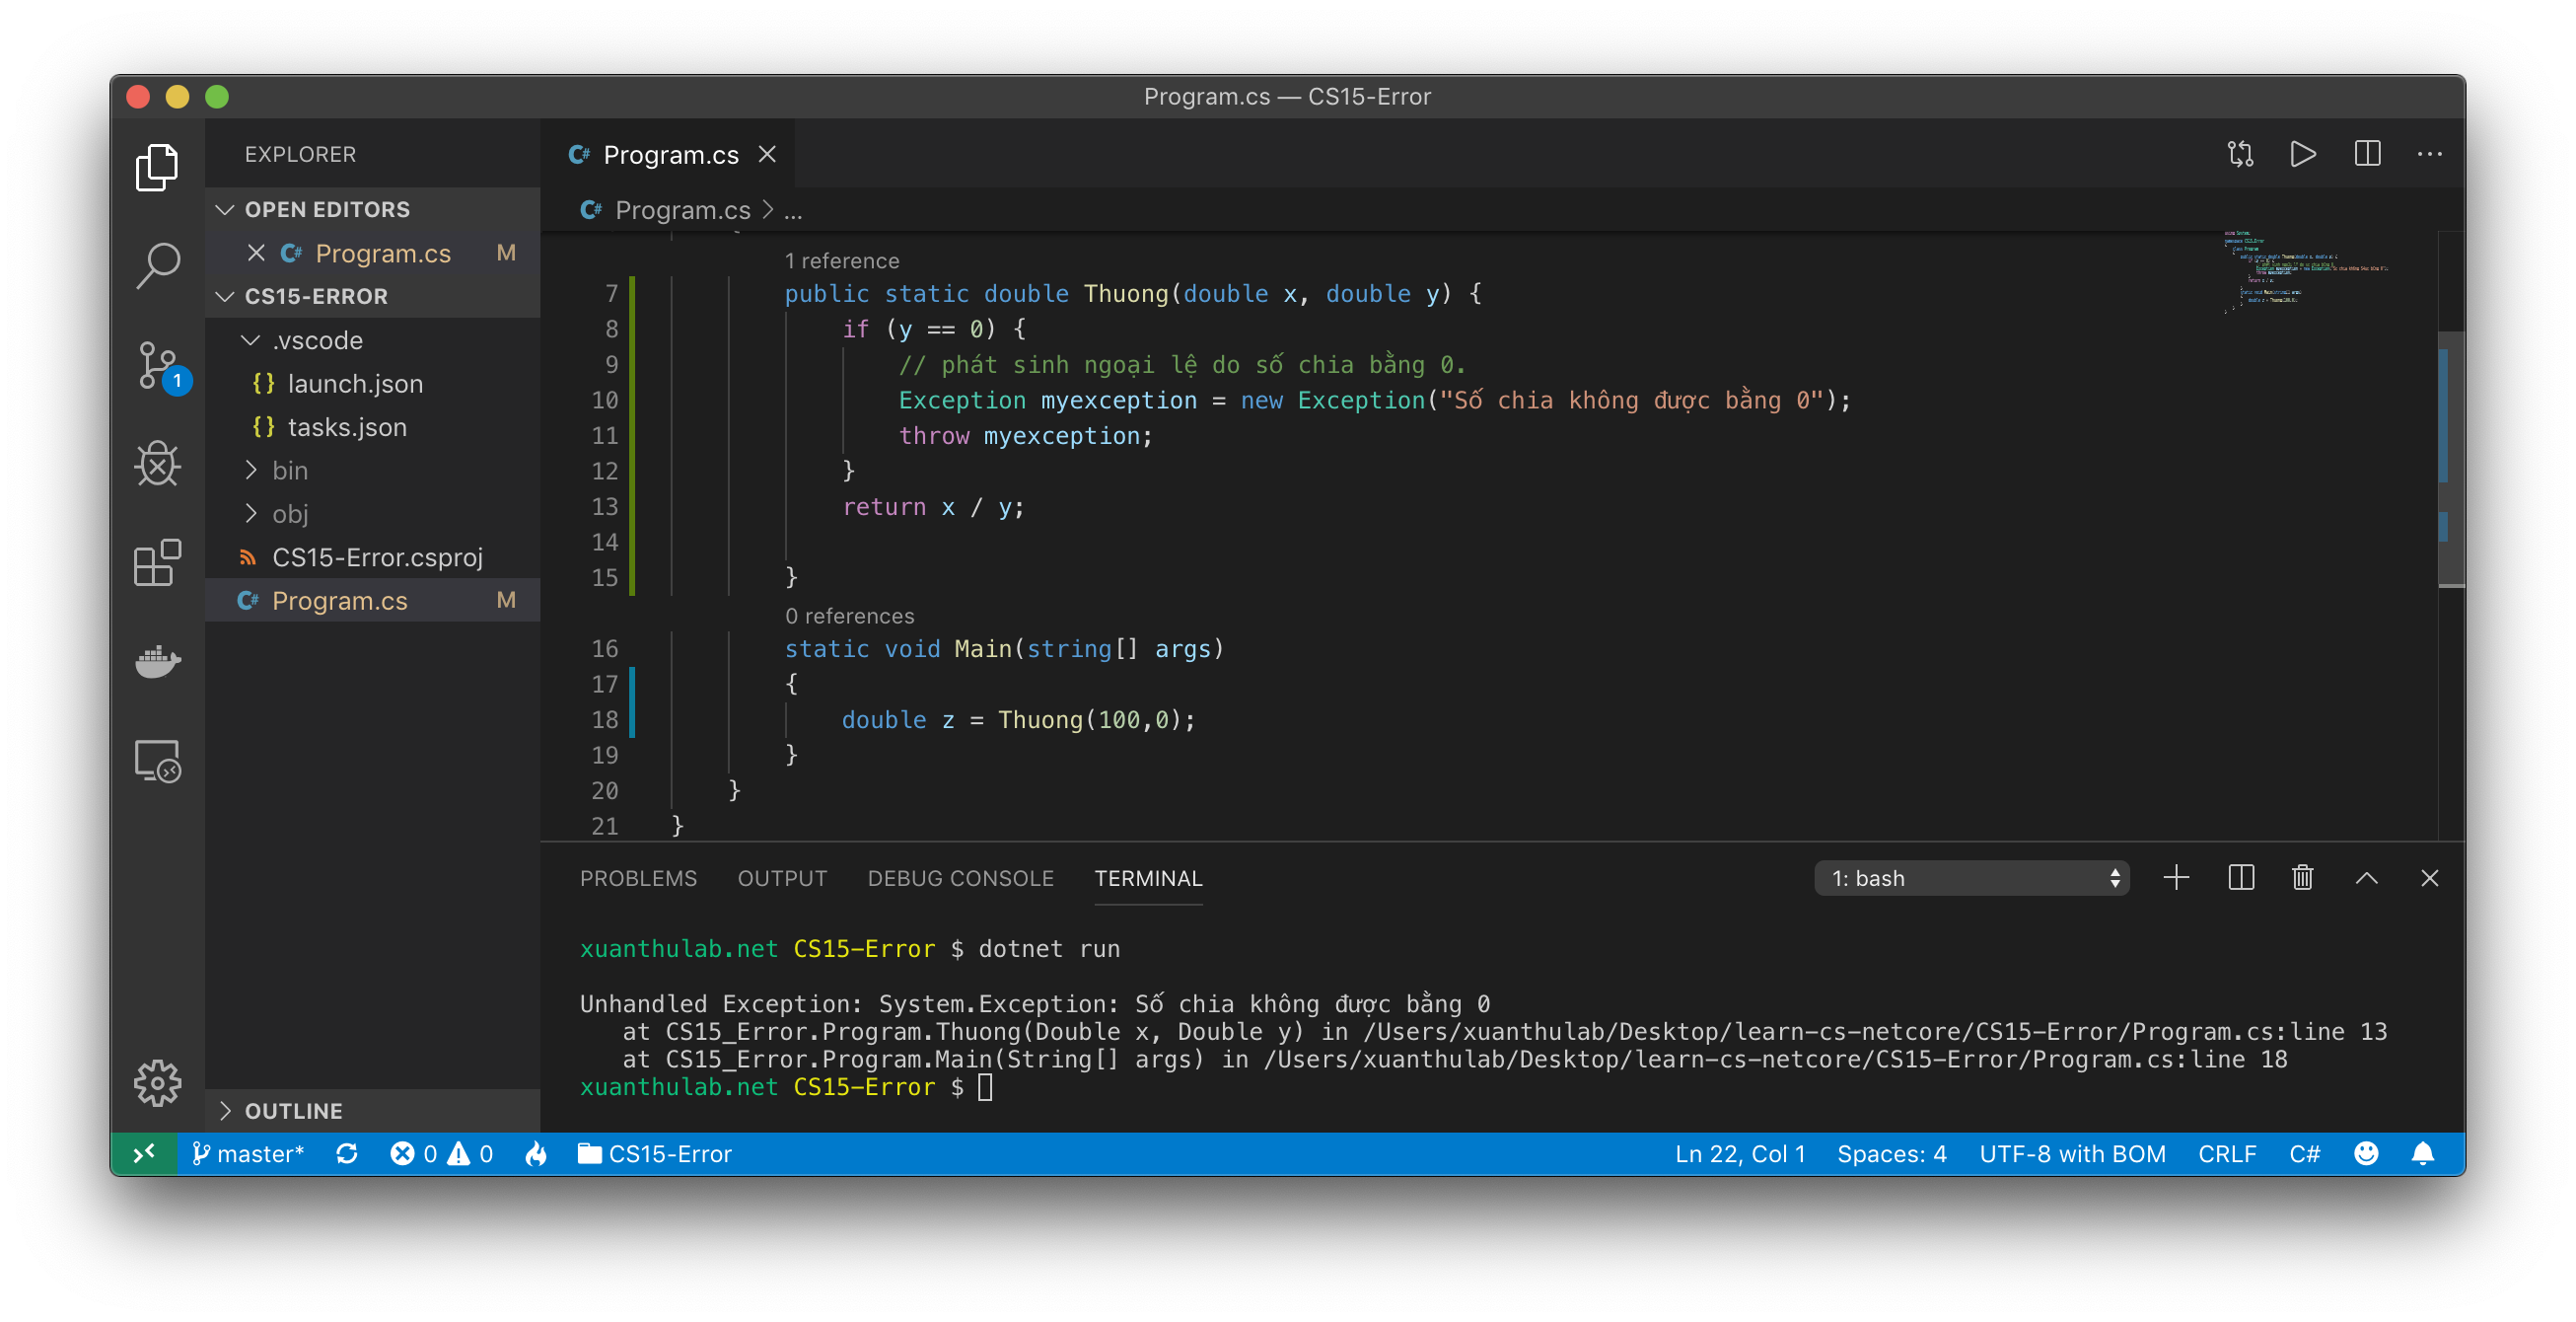The width and height of the screenshot is (2576, 1322).
Task: Open Remote Explorer in activity bar
Action: [157, 760]
